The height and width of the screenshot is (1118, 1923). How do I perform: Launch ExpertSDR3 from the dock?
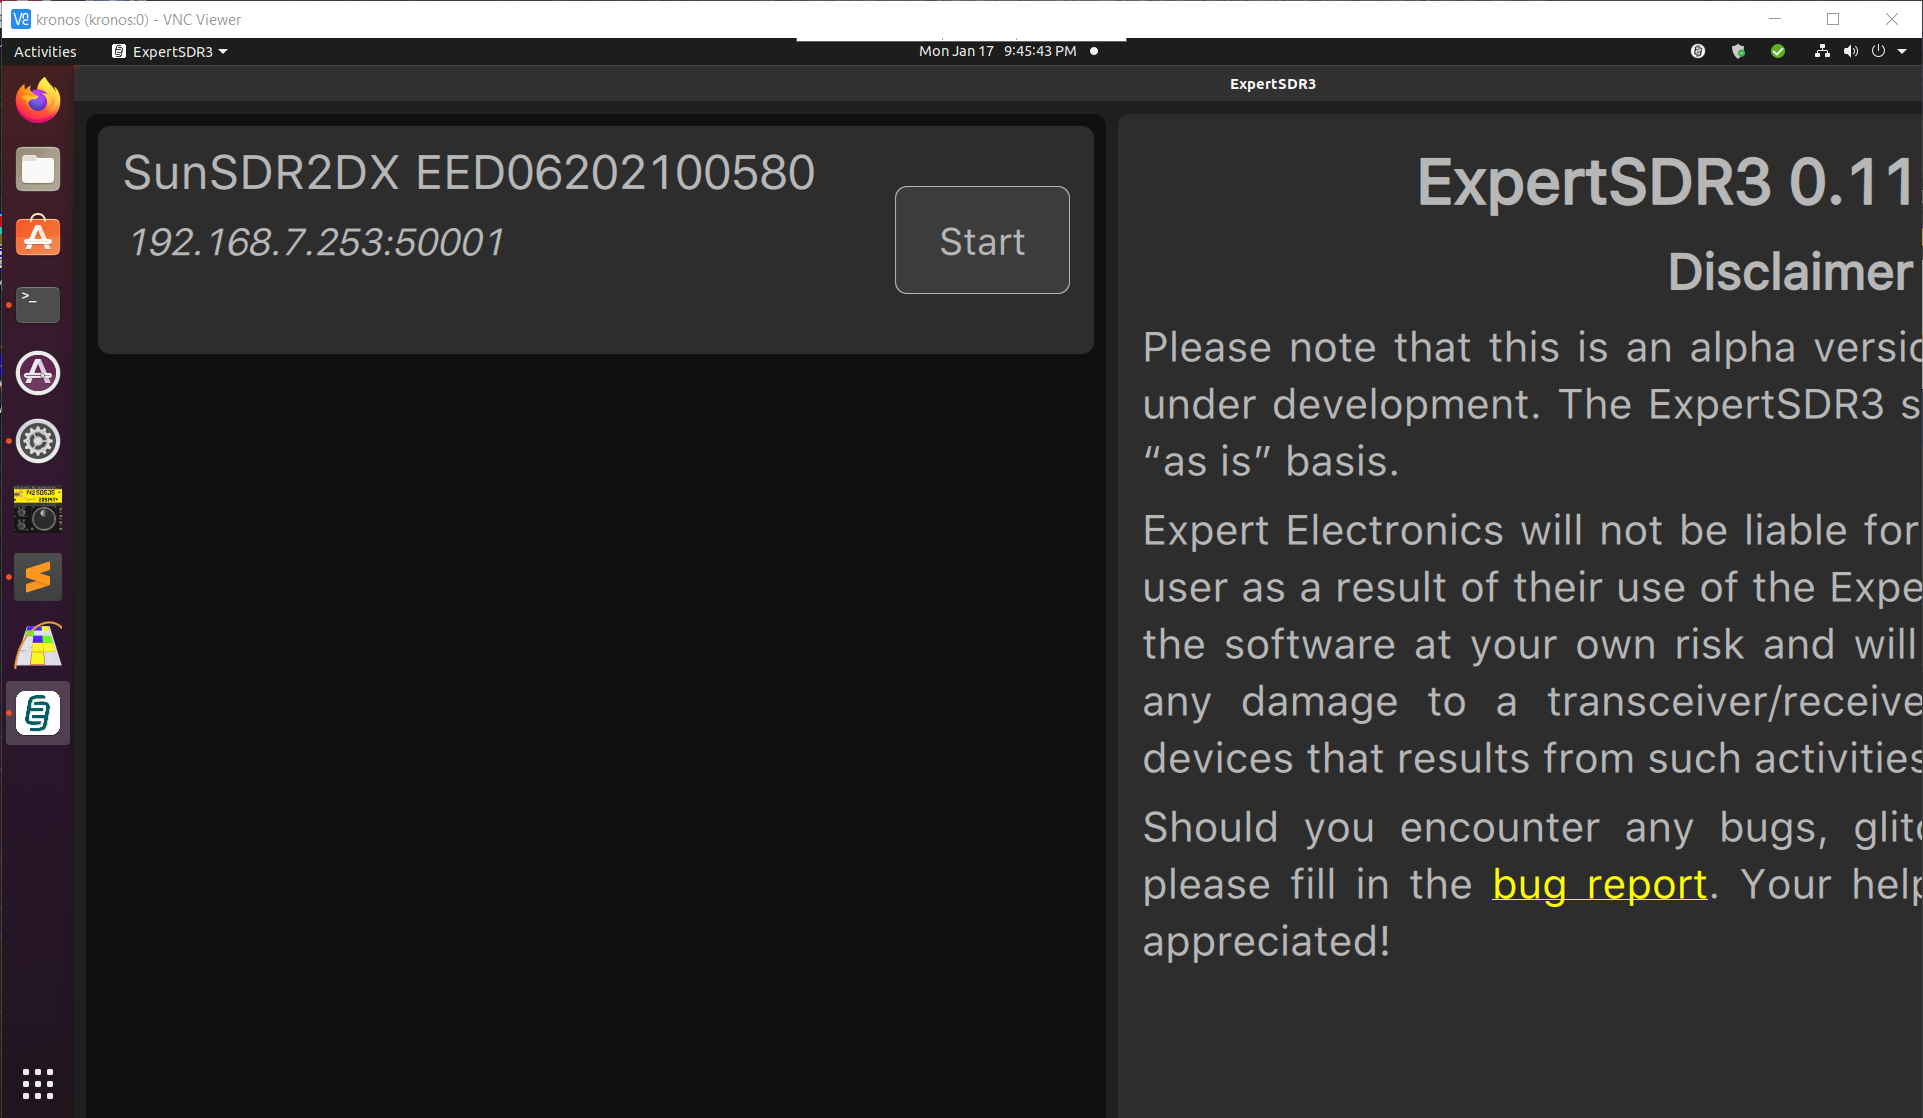(x=38, y=713)
